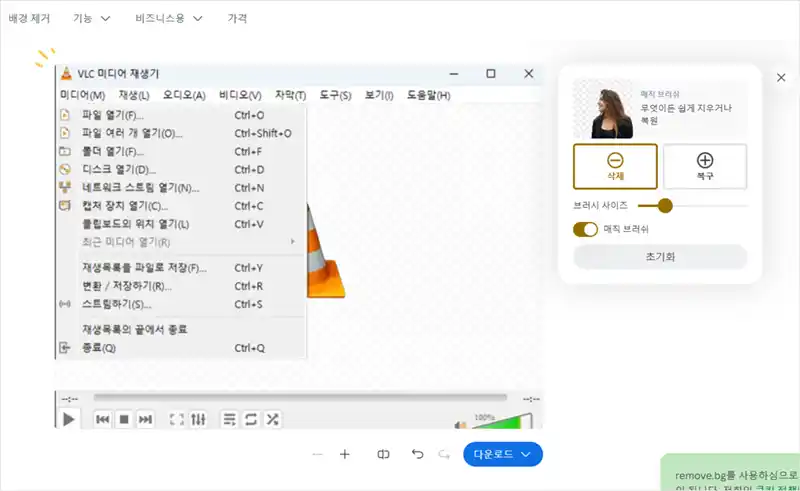
Task: Click the network icon beside 네트워크 스트림
Action: (x=65, y=187)
